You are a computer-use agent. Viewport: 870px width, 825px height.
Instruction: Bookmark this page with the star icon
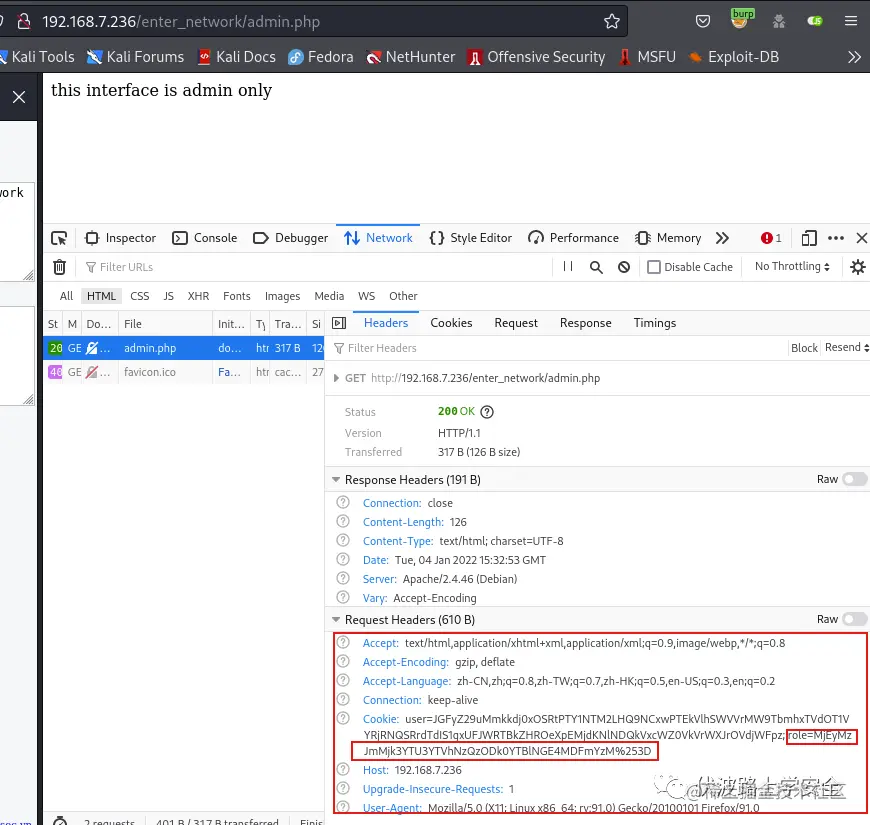pyautogui.click(x=611, y=22)
